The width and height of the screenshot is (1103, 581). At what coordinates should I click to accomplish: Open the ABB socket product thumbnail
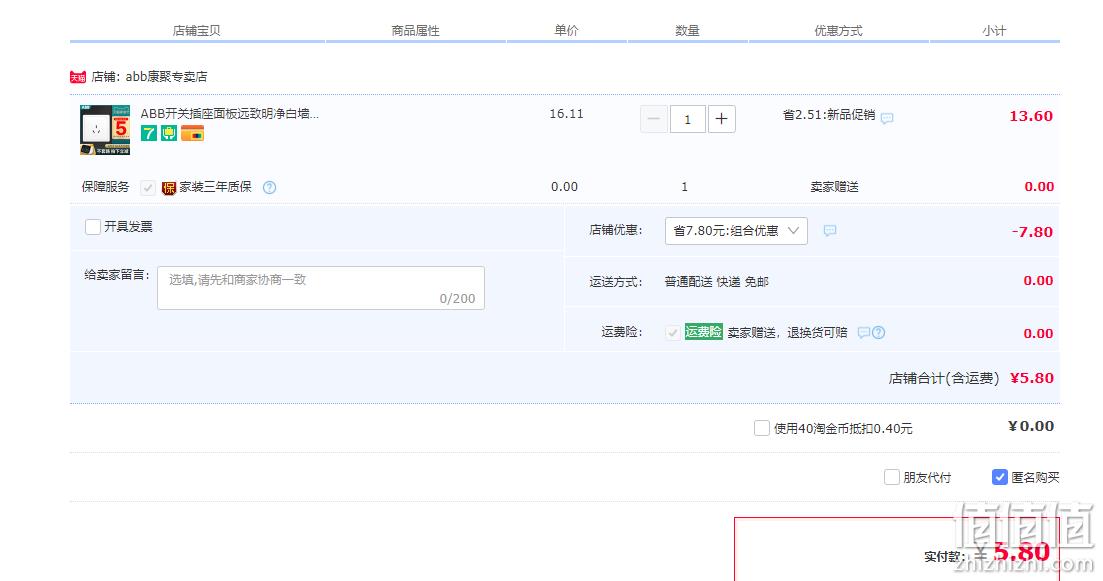pyautogui.click(x=105, y=130)
